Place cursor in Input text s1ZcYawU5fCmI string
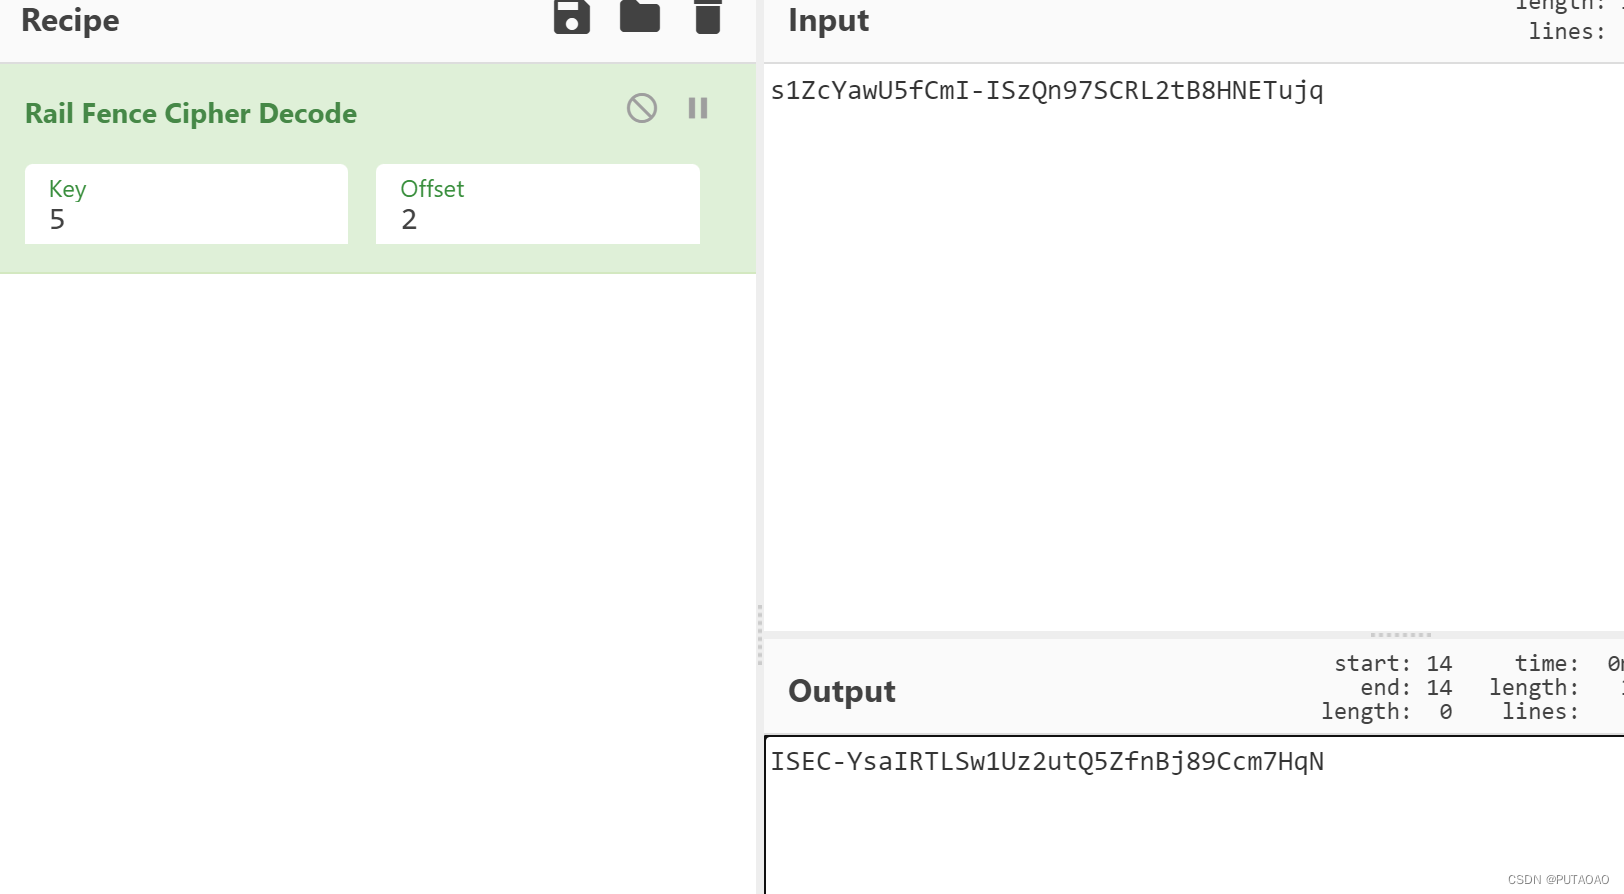Viewport: 1624px width, 894px height. point(1047,91)
